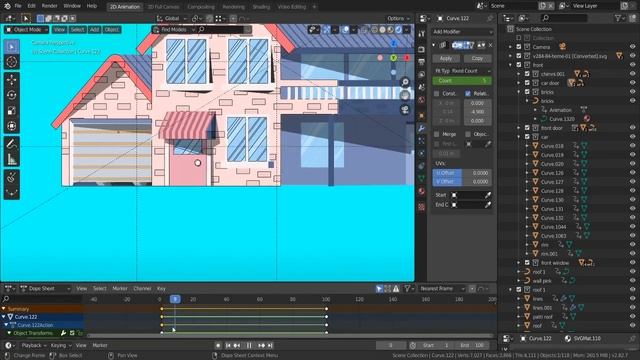Click the modifier Copy button
Screen dimensions: 640x360
(x=477, y=58)
